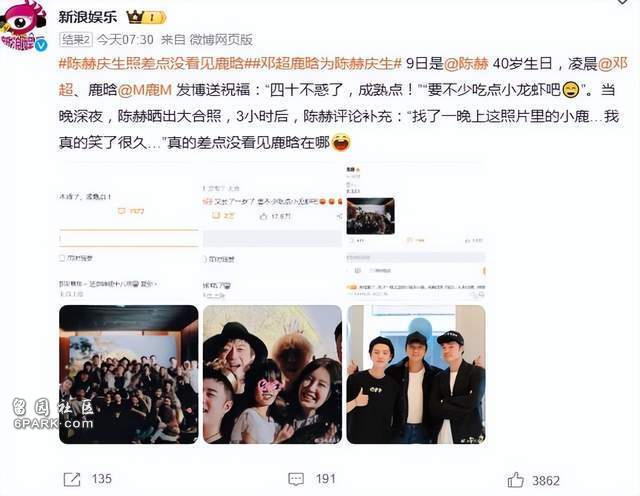
Task: Open hashtag #邓超鹿晗为陈赫庆生#
Action: pos(323,64)
